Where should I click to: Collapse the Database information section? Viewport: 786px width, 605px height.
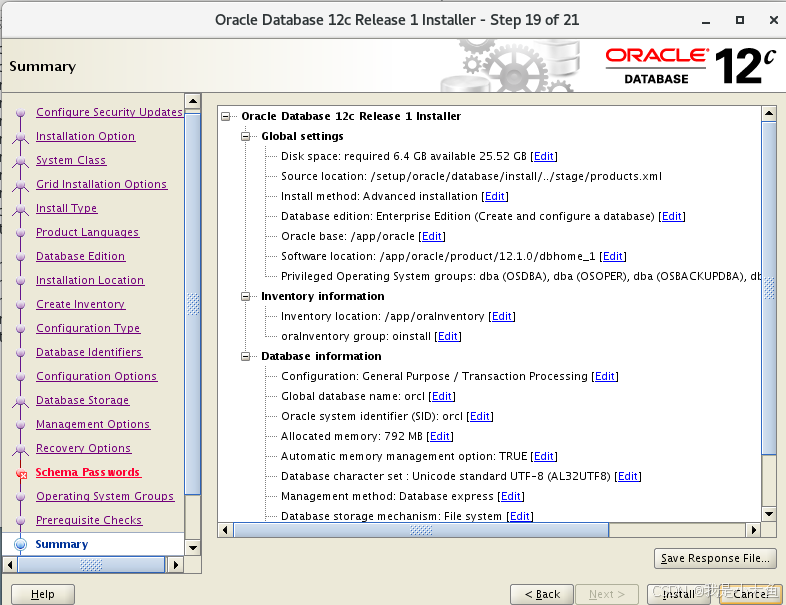tap(246, 356)
